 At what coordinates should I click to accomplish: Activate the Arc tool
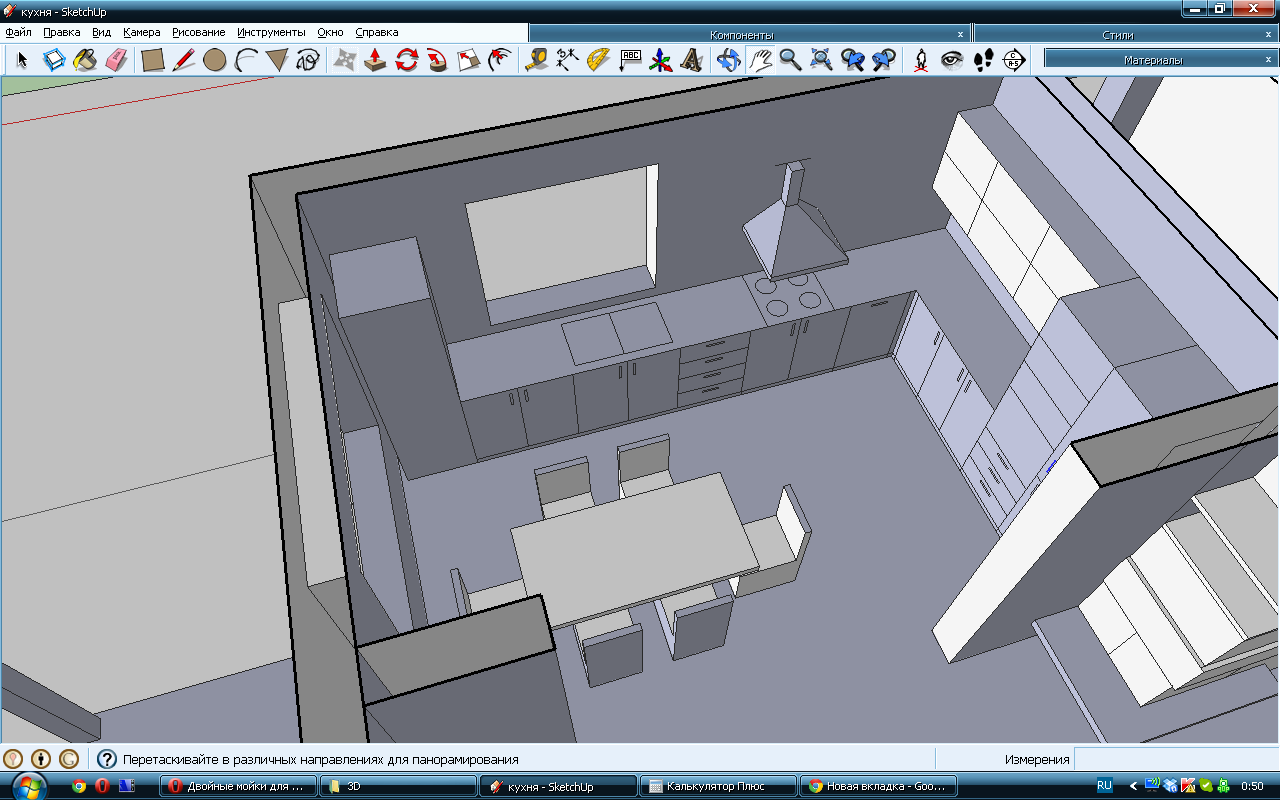[246, 60]
